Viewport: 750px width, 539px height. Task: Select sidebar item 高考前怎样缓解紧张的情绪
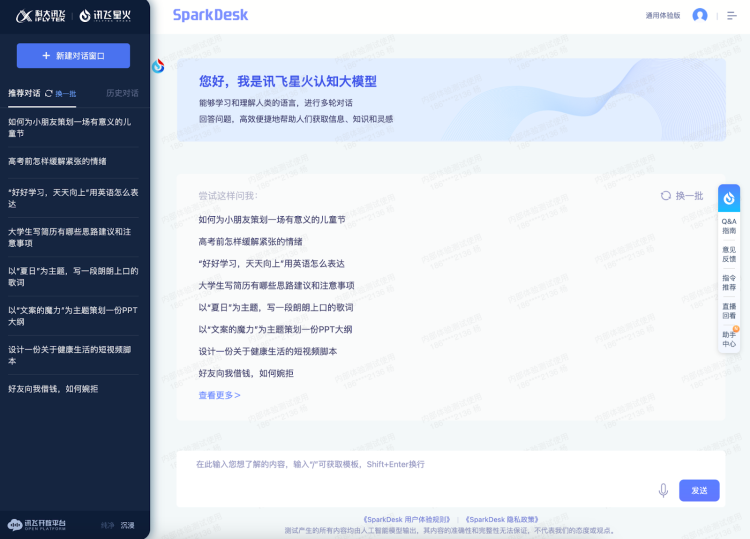click(73, 161)
